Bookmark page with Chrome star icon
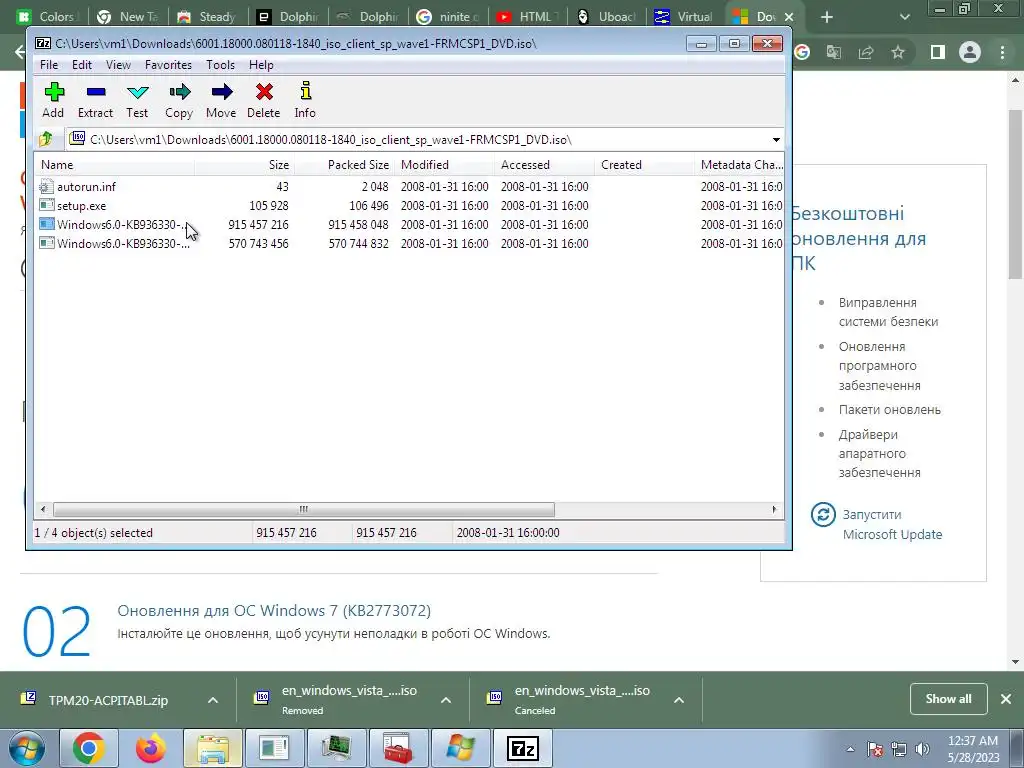This screenshot has height=768, width=1024. click(898, 52)
